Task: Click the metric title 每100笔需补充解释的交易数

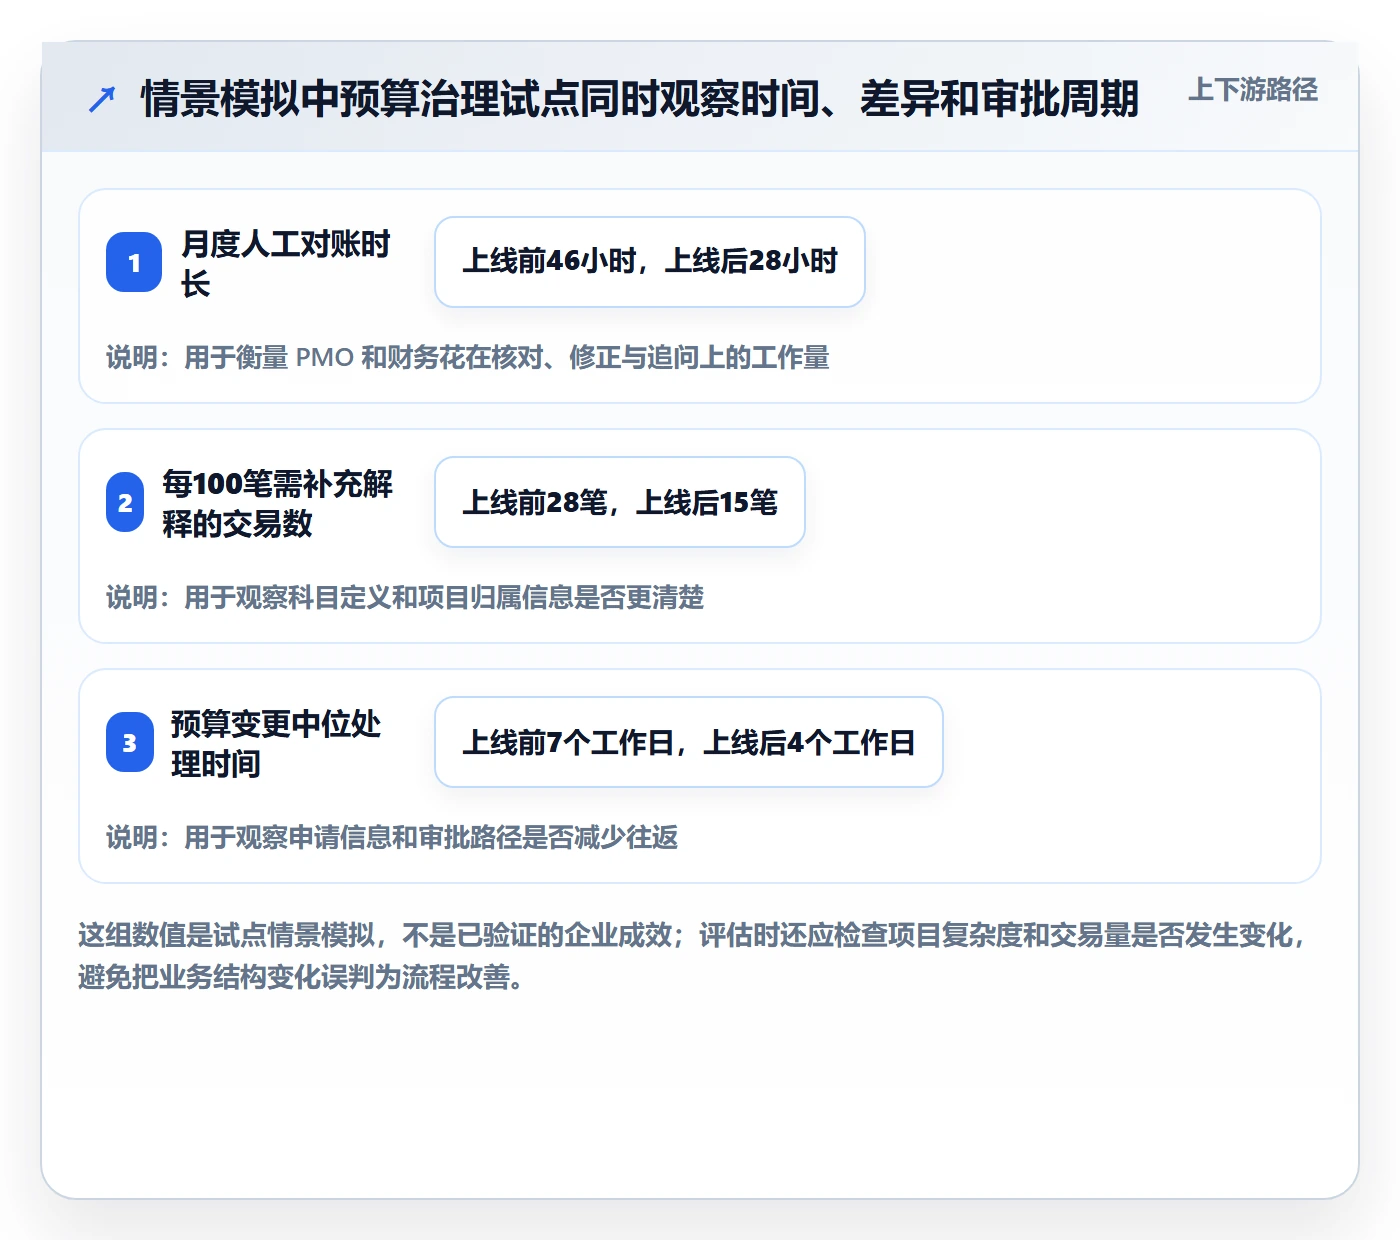Action: 278,503
